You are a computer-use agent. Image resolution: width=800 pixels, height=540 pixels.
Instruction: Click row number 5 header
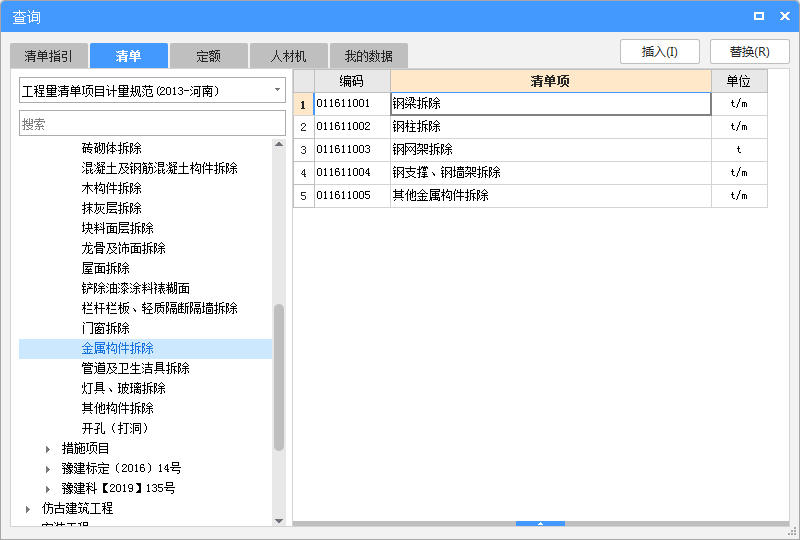click(x=304, y=195)
